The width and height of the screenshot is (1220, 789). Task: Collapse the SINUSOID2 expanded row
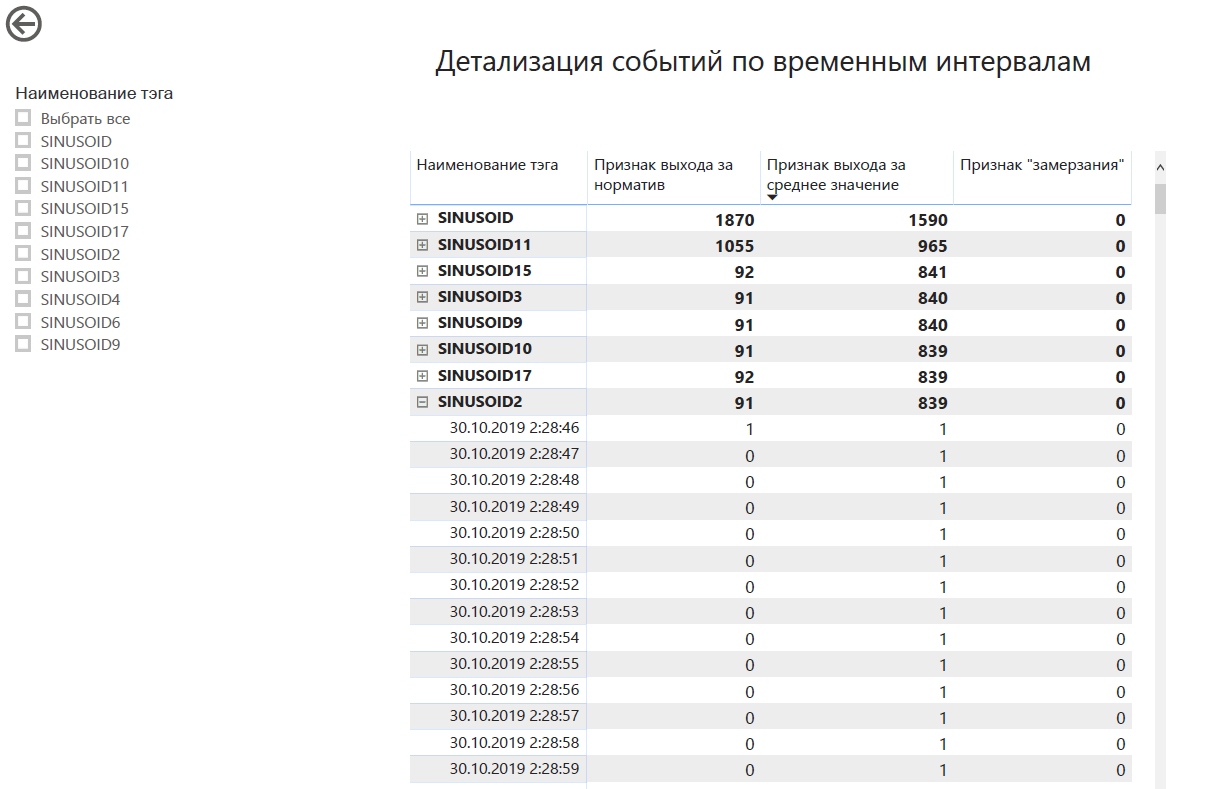pyautogui.click(x=422, y=402)
